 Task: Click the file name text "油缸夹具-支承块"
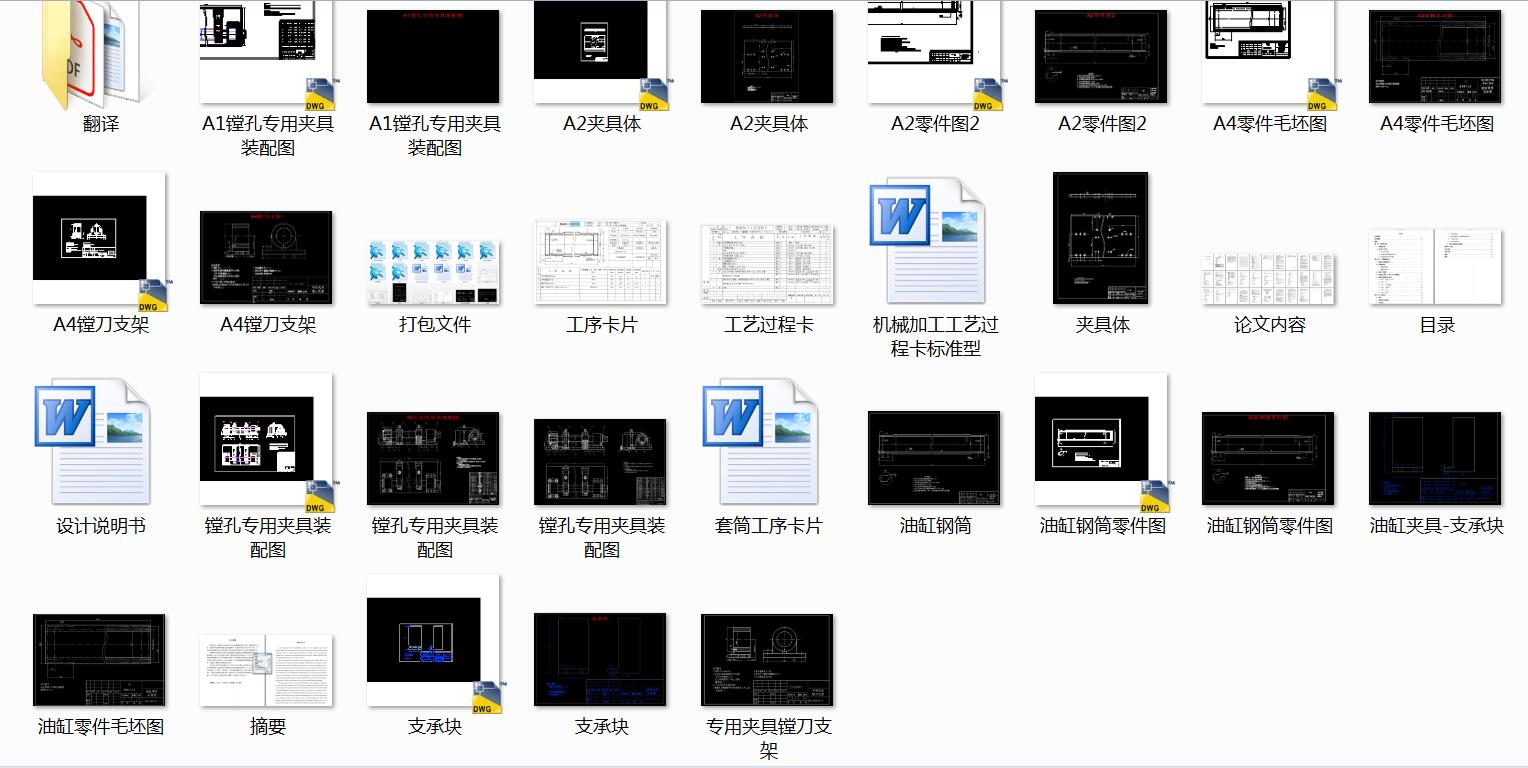pyautogui.click(x=1436, y=526)
